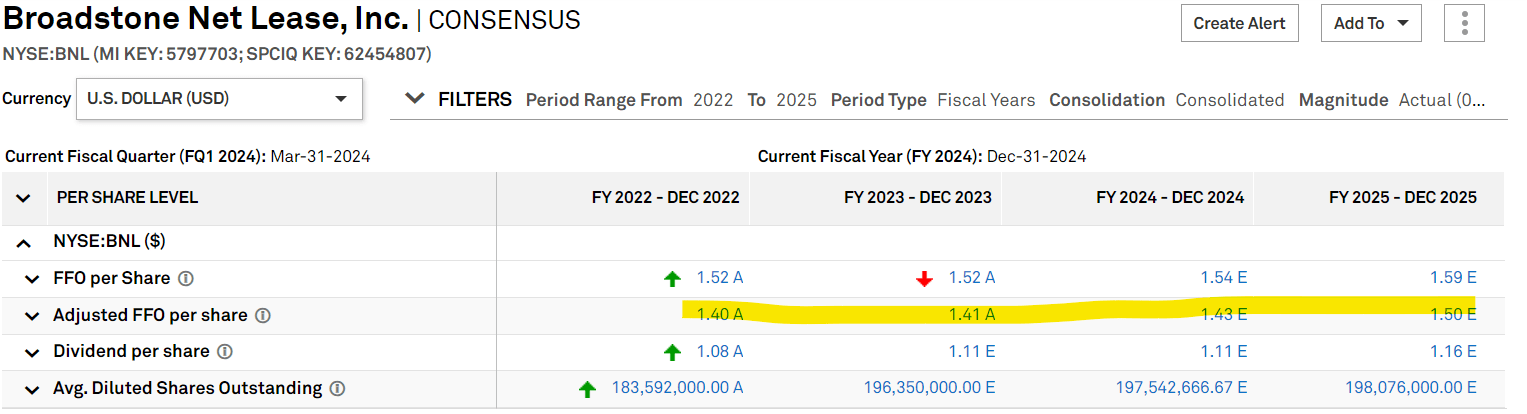Click info icon next to Dividend per share
Screen dimensions: 1527x414
point(225,352)
